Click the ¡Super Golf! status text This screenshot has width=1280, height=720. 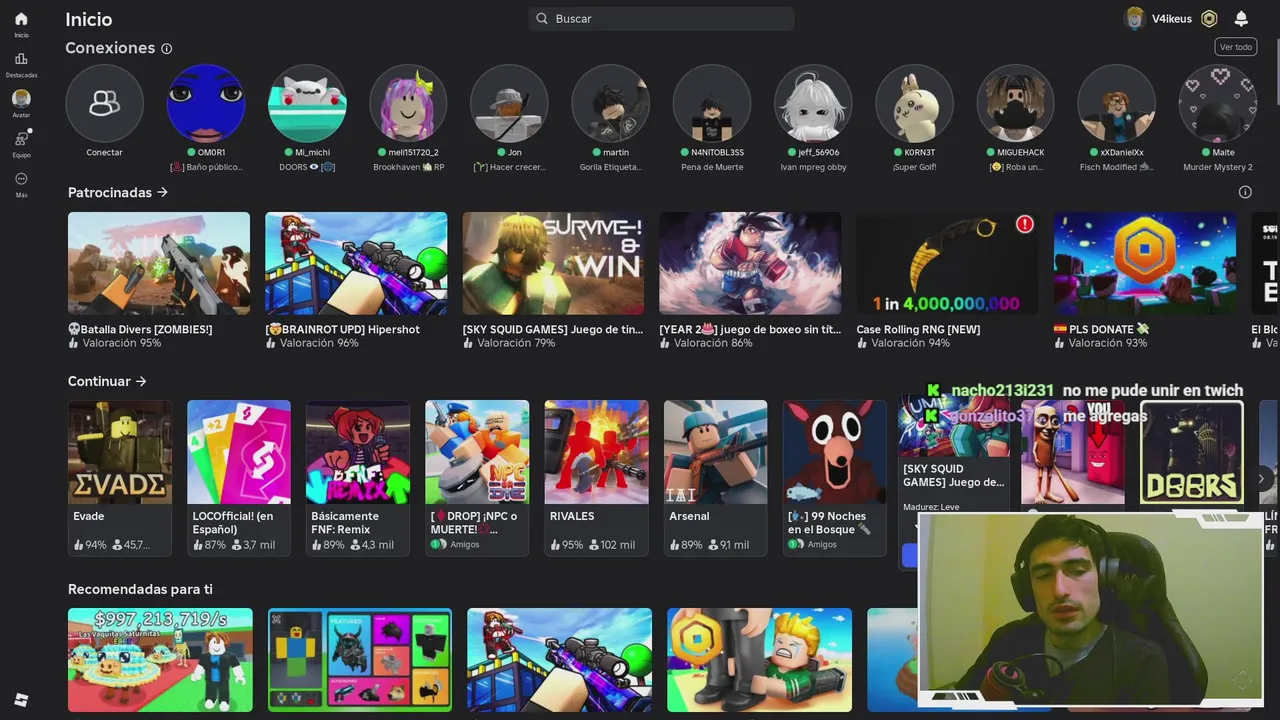(914, 167)
